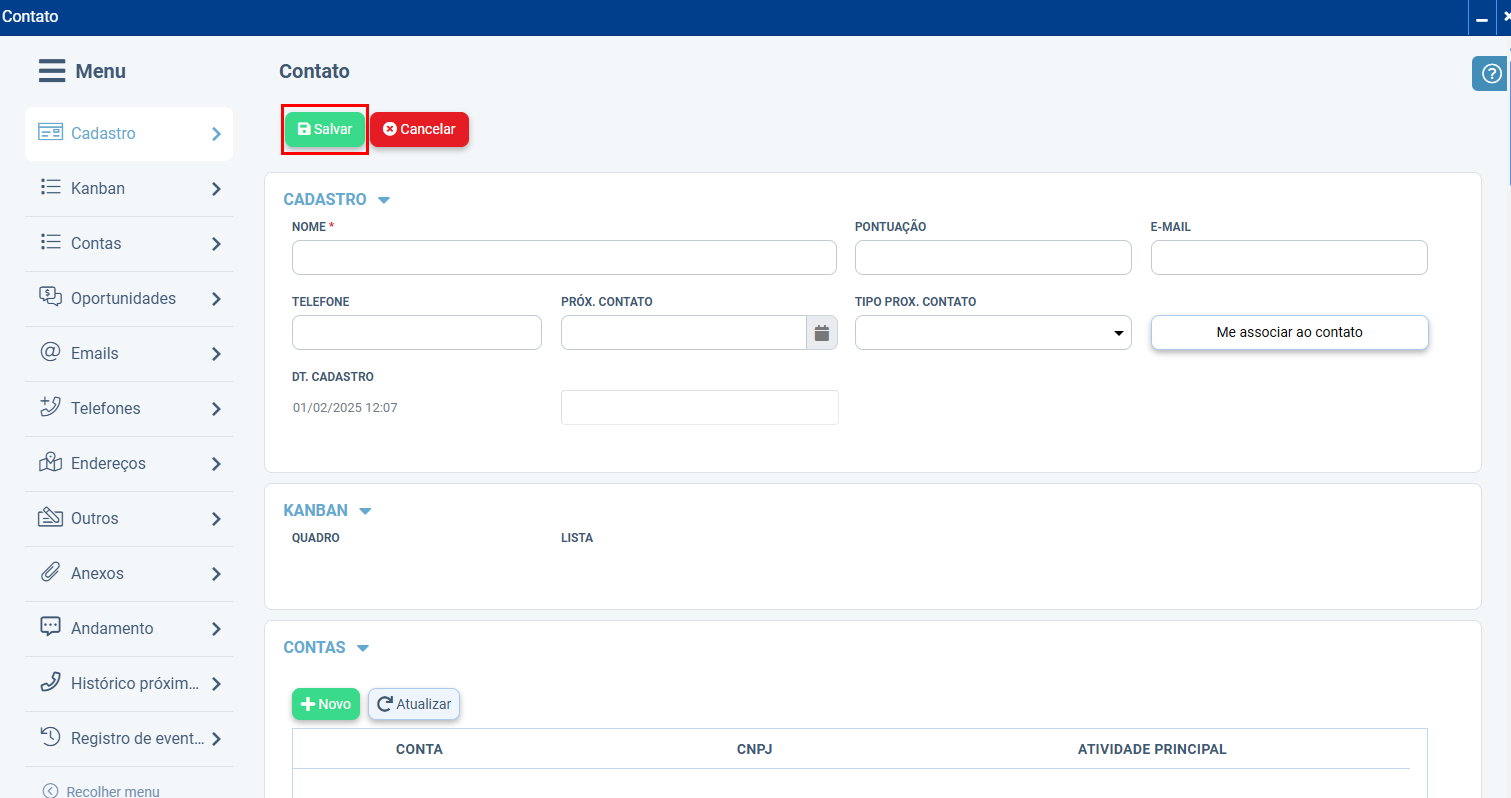Click the Atualizar refresh button
Screen dimensions: 1511x798
(414, 704)
